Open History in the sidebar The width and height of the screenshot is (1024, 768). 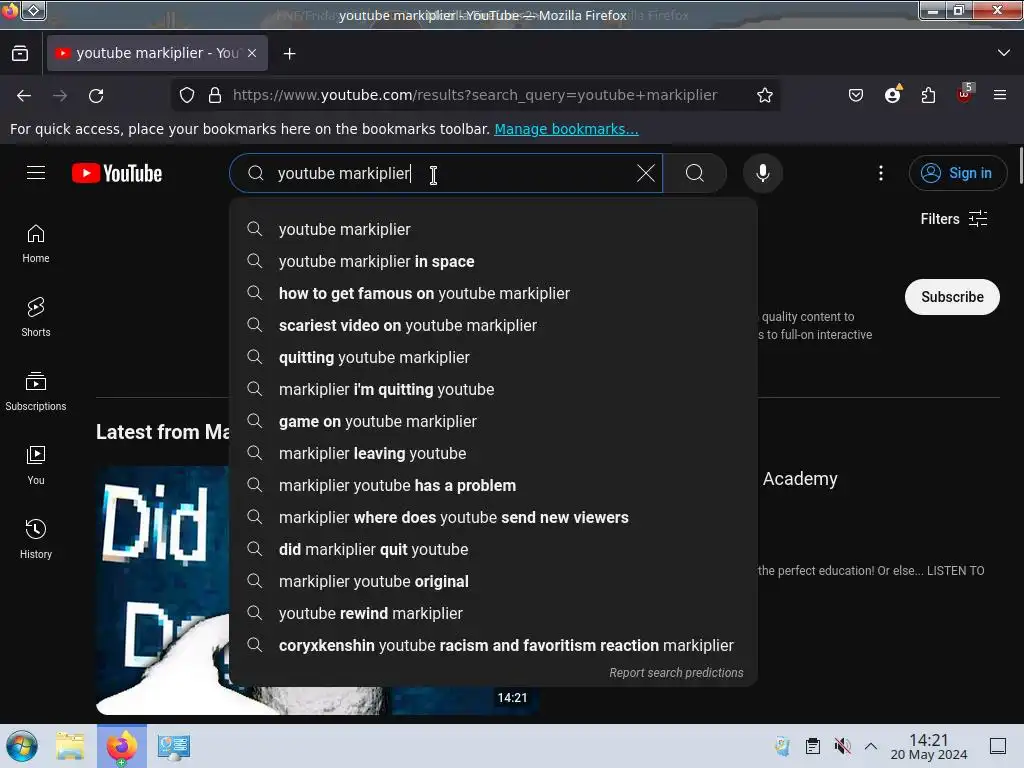(36, 539)
